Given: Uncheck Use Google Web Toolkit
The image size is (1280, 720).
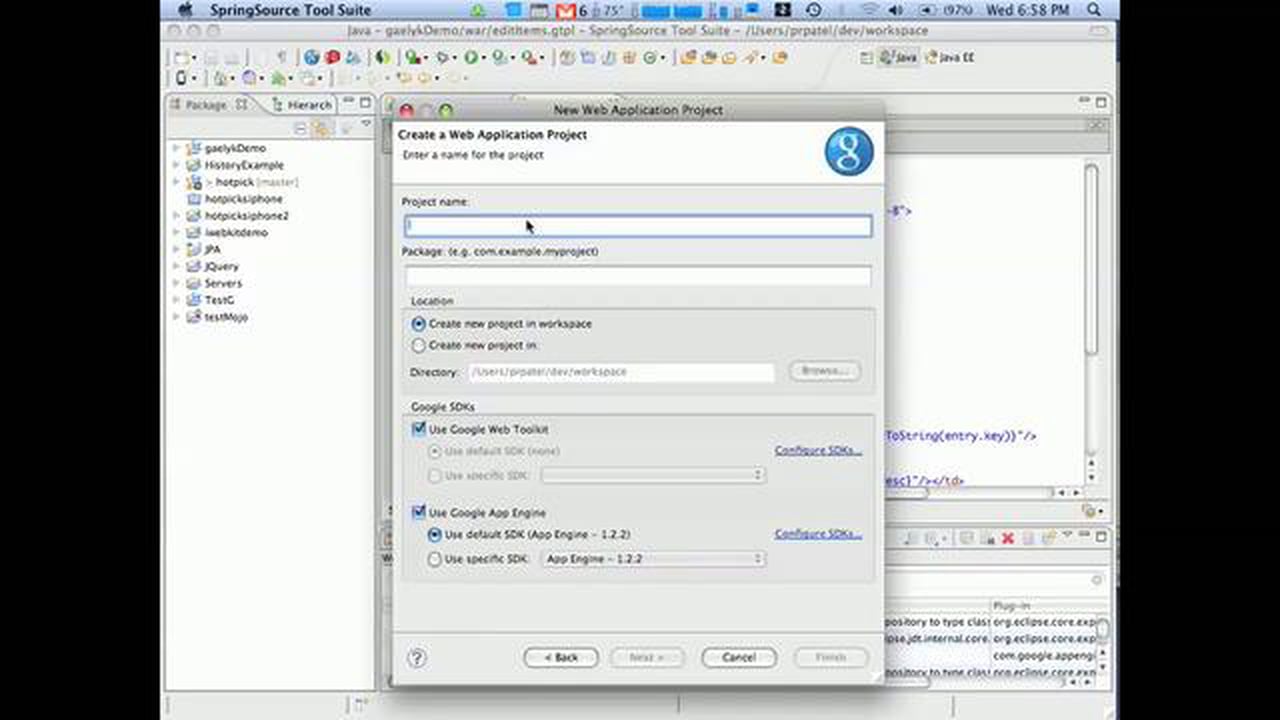Looking at the screenshot, I should pyautogui.click(x=418, y=428).
